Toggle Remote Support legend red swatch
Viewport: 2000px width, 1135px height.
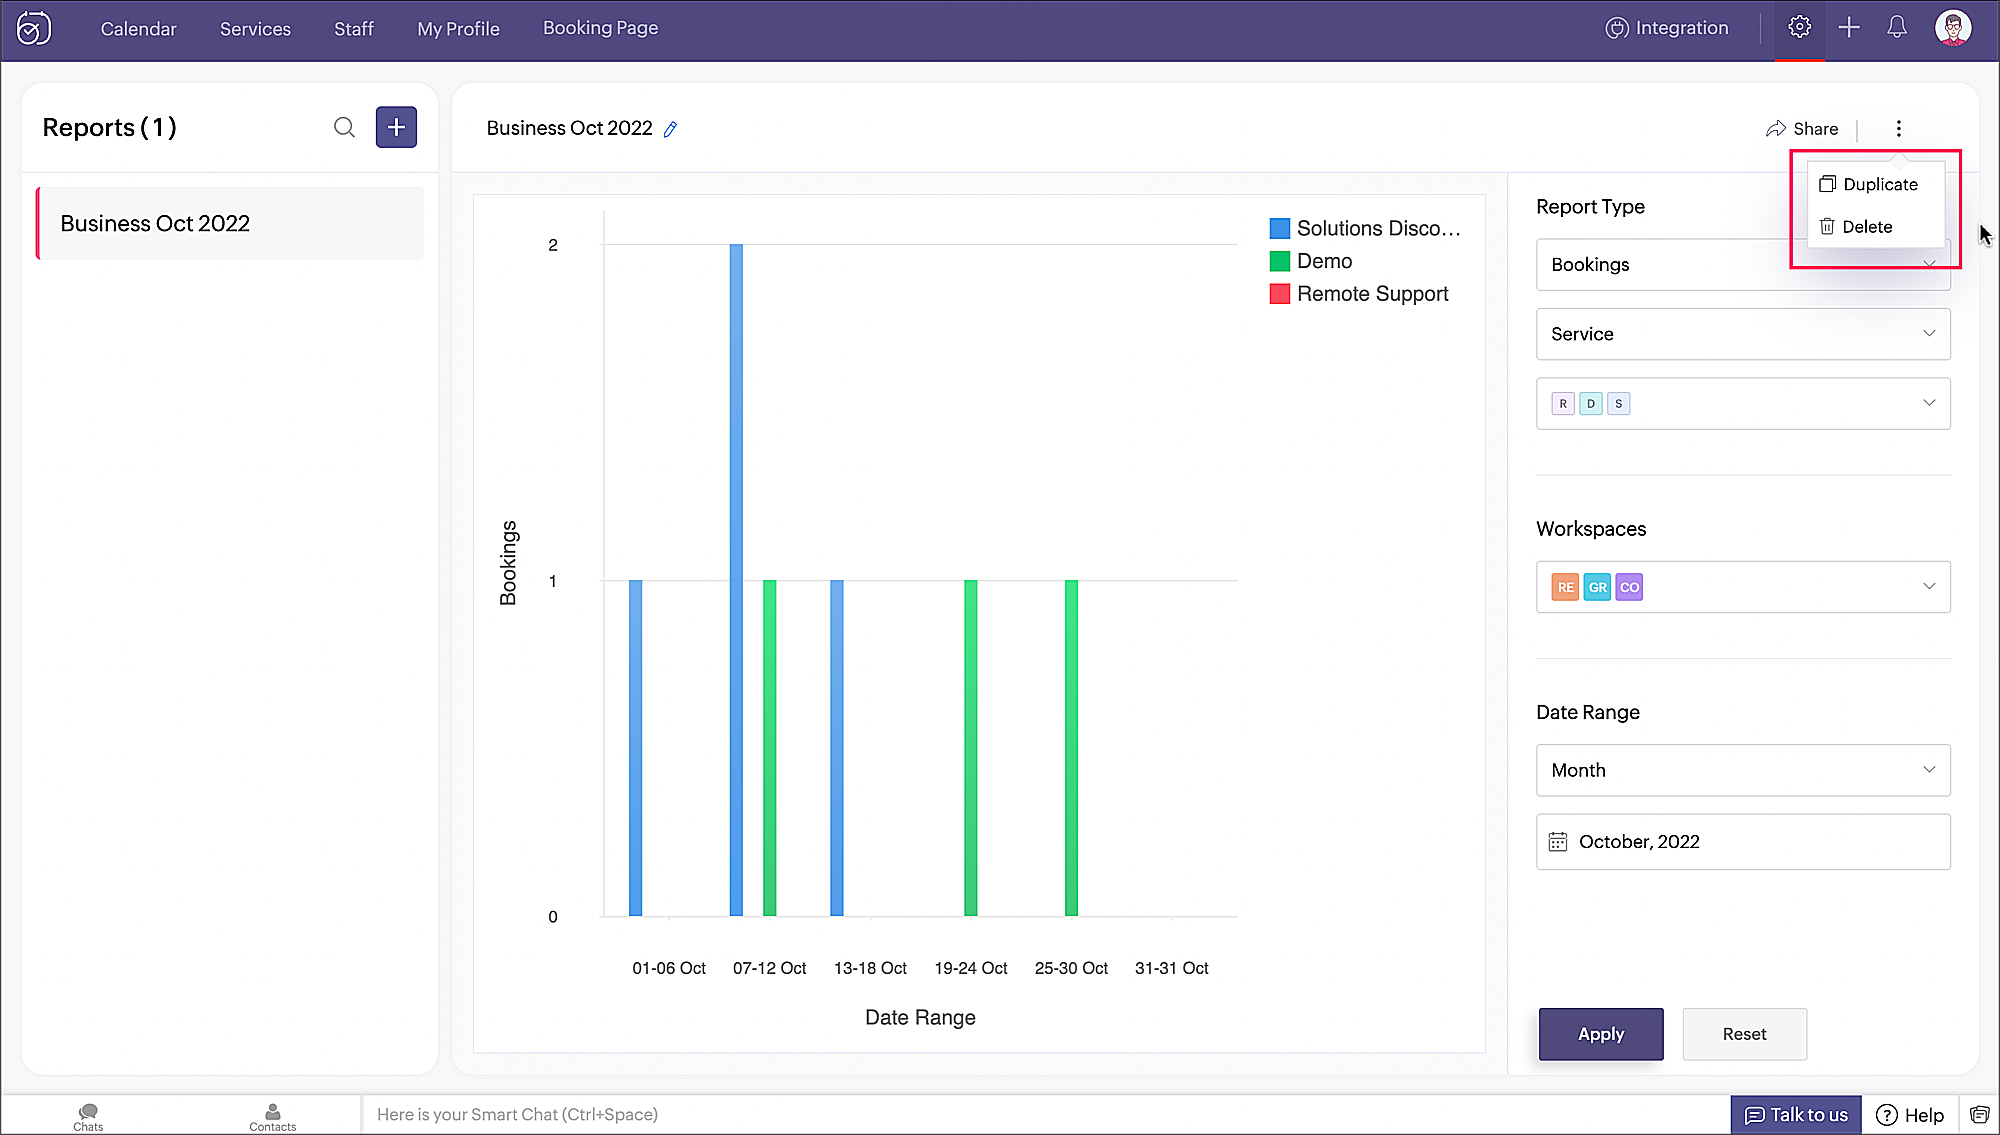(1280, 295)
